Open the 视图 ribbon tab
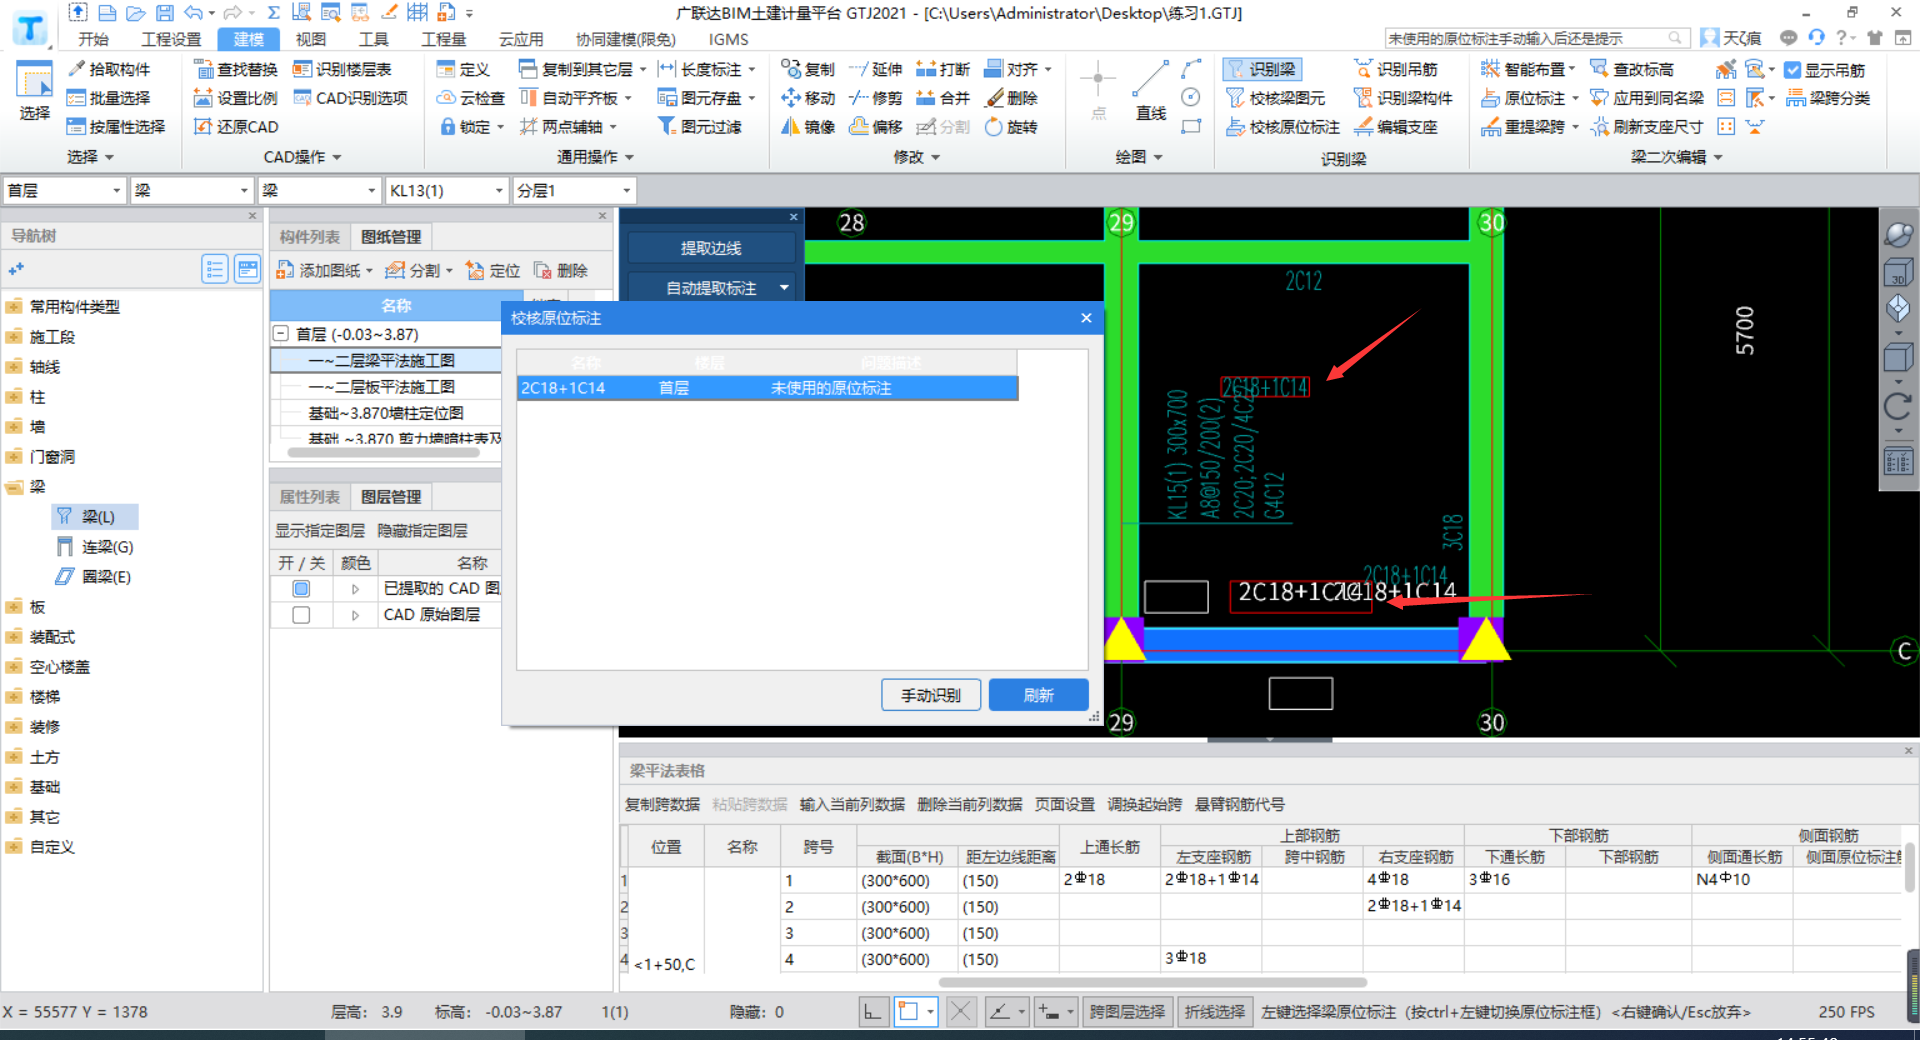Screen dimensions: 1920x1040 point(311,39)
